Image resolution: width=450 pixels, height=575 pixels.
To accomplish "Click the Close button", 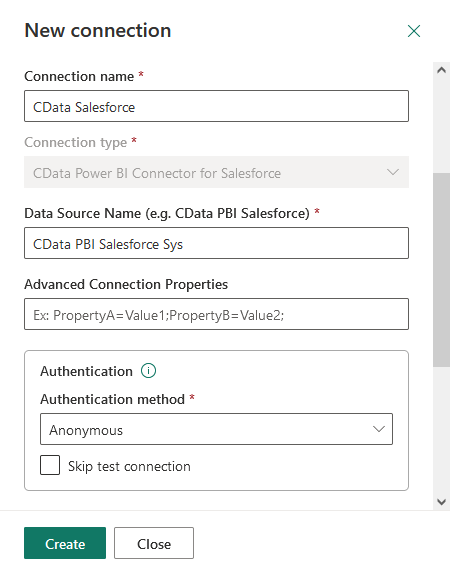I will (x=154, y=543).
